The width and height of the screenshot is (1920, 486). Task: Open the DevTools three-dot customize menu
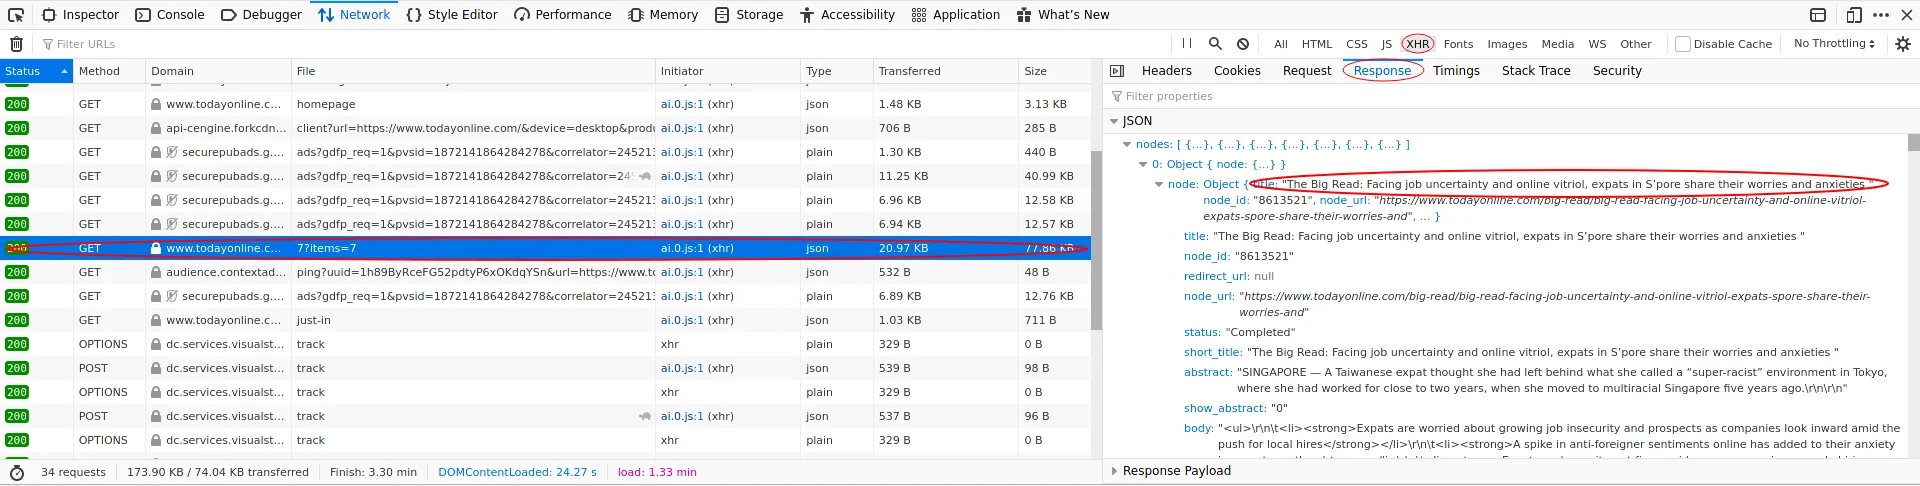(1881, 15)
